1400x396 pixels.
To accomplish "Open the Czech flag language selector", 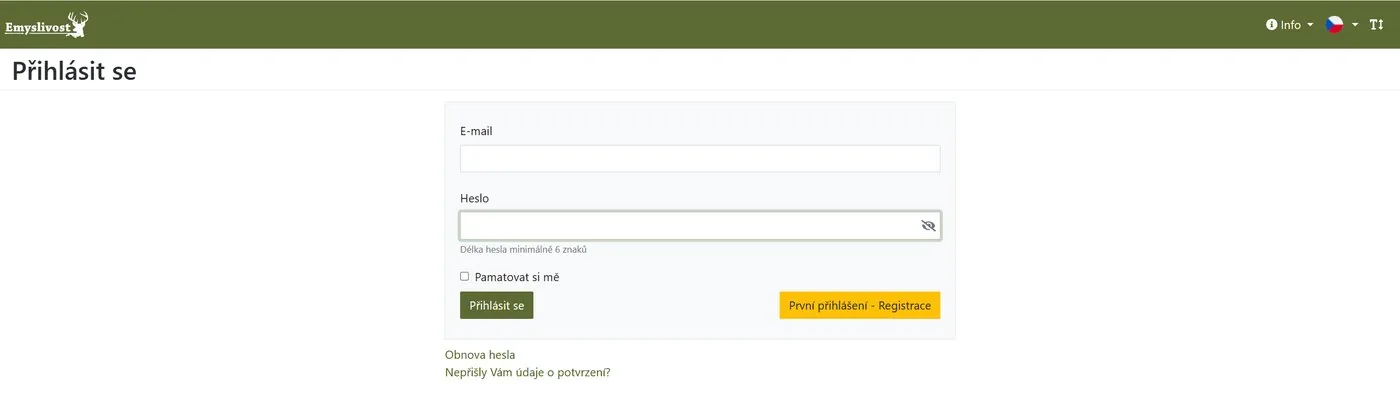I will coord(1341,25).
